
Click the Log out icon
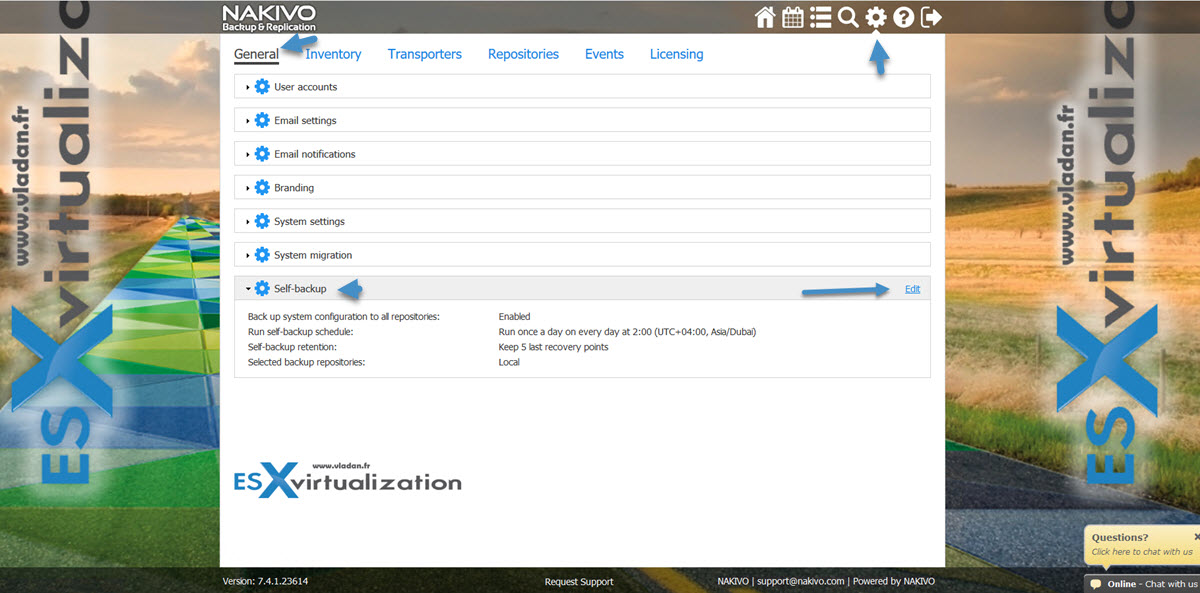931,17
